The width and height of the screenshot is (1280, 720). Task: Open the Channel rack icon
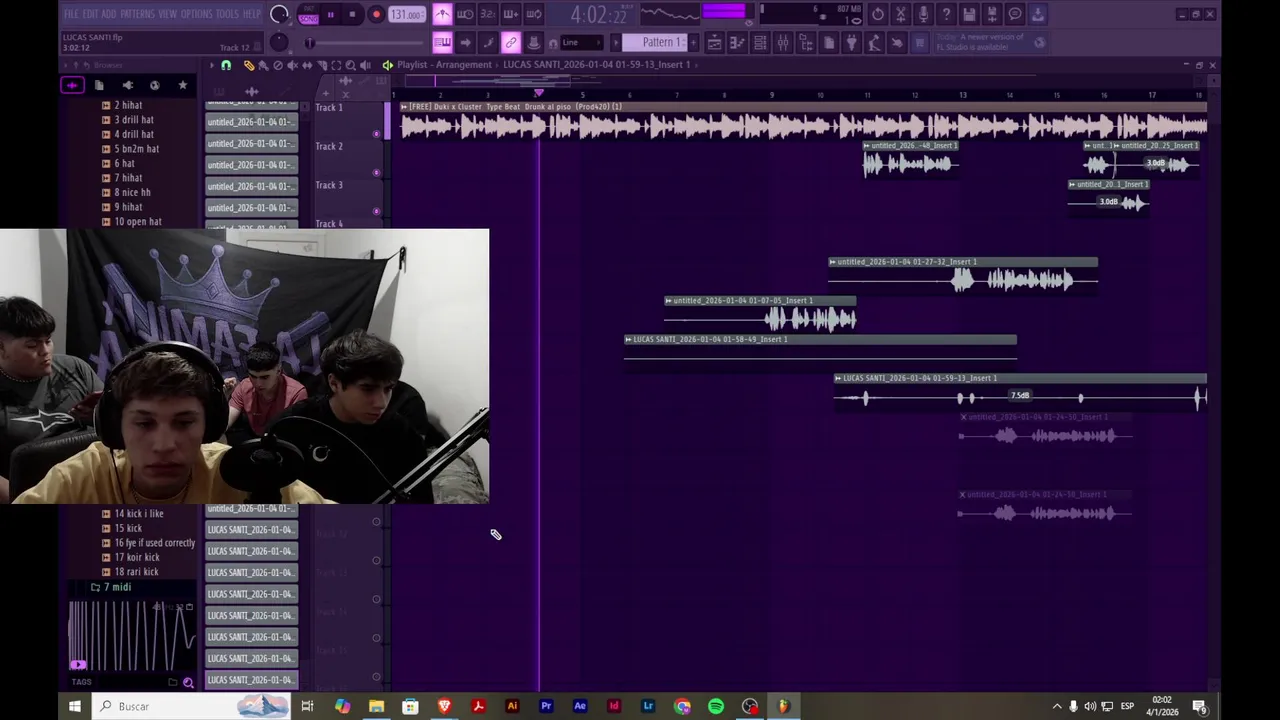[760, 42]
